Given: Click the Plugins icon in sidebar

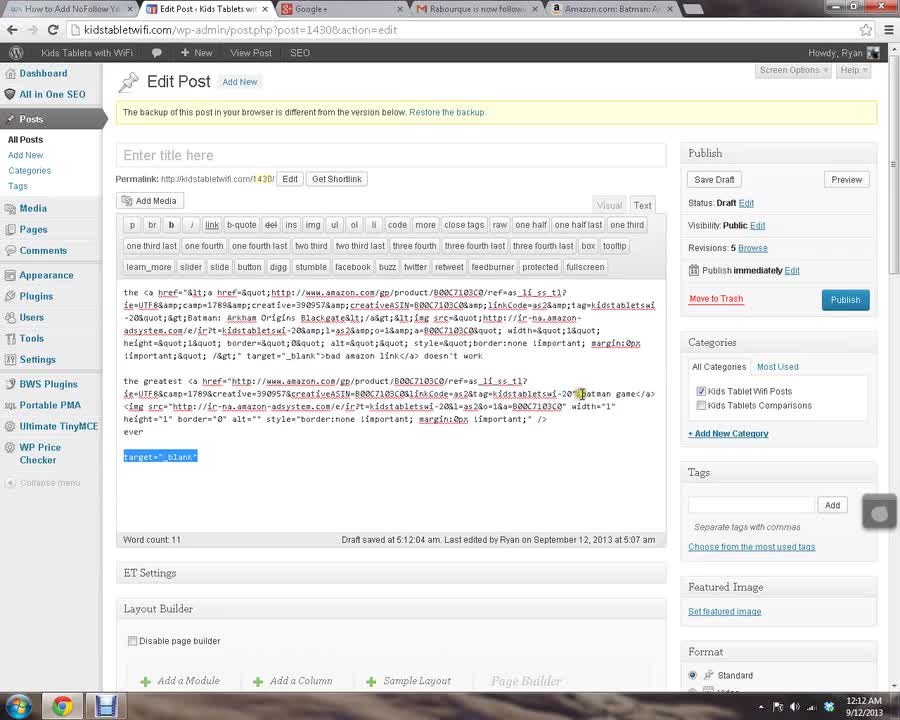Looking at the screenshot, I should click(10, 296).
